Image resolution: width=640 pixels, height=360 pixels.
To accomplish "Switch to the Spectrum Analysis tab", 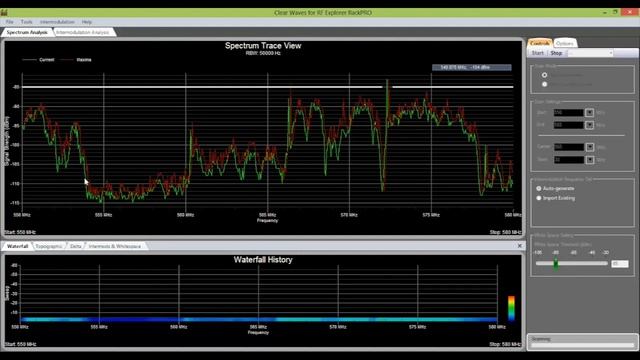I will 27,32.
